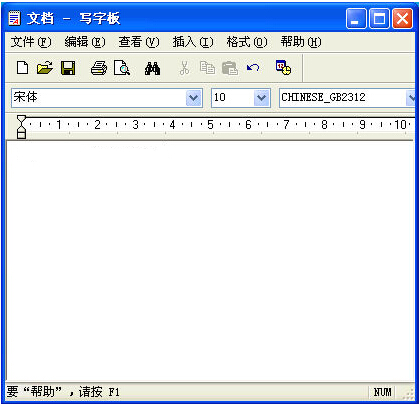Open the 格式(O) menu
The image size is (419, 404).
(x=247, y=42)
